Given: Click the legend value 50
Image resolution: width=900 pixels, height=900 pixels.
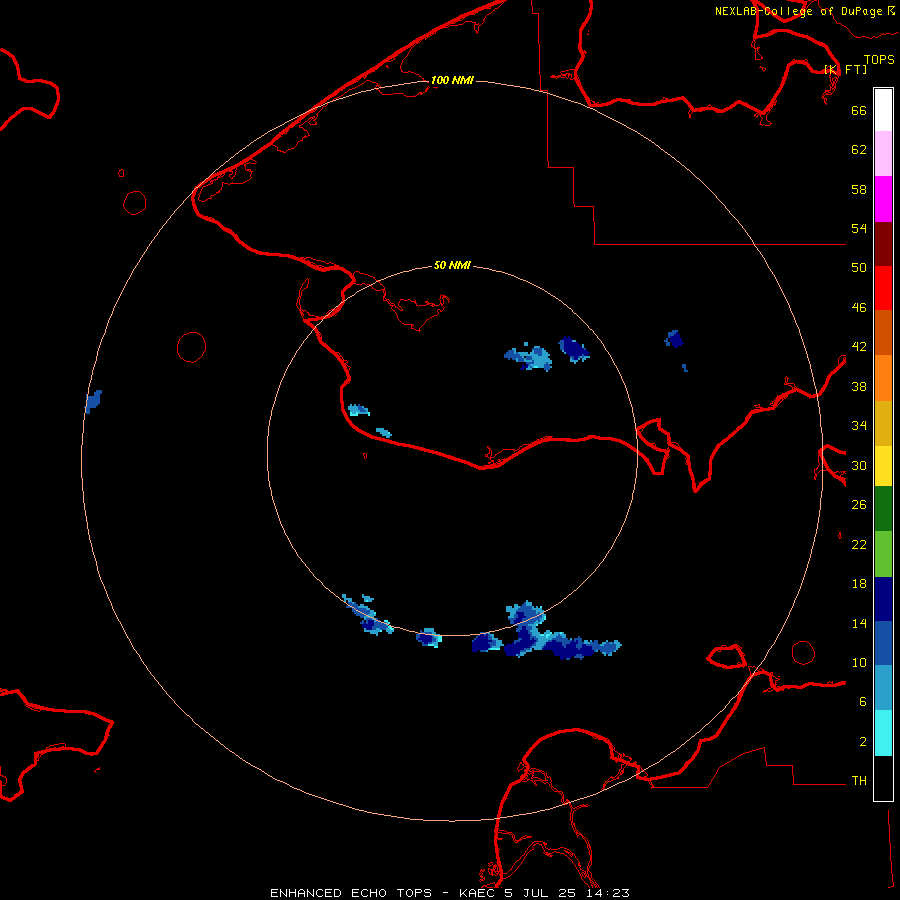Looking at the screenshot, I should 859,268.
